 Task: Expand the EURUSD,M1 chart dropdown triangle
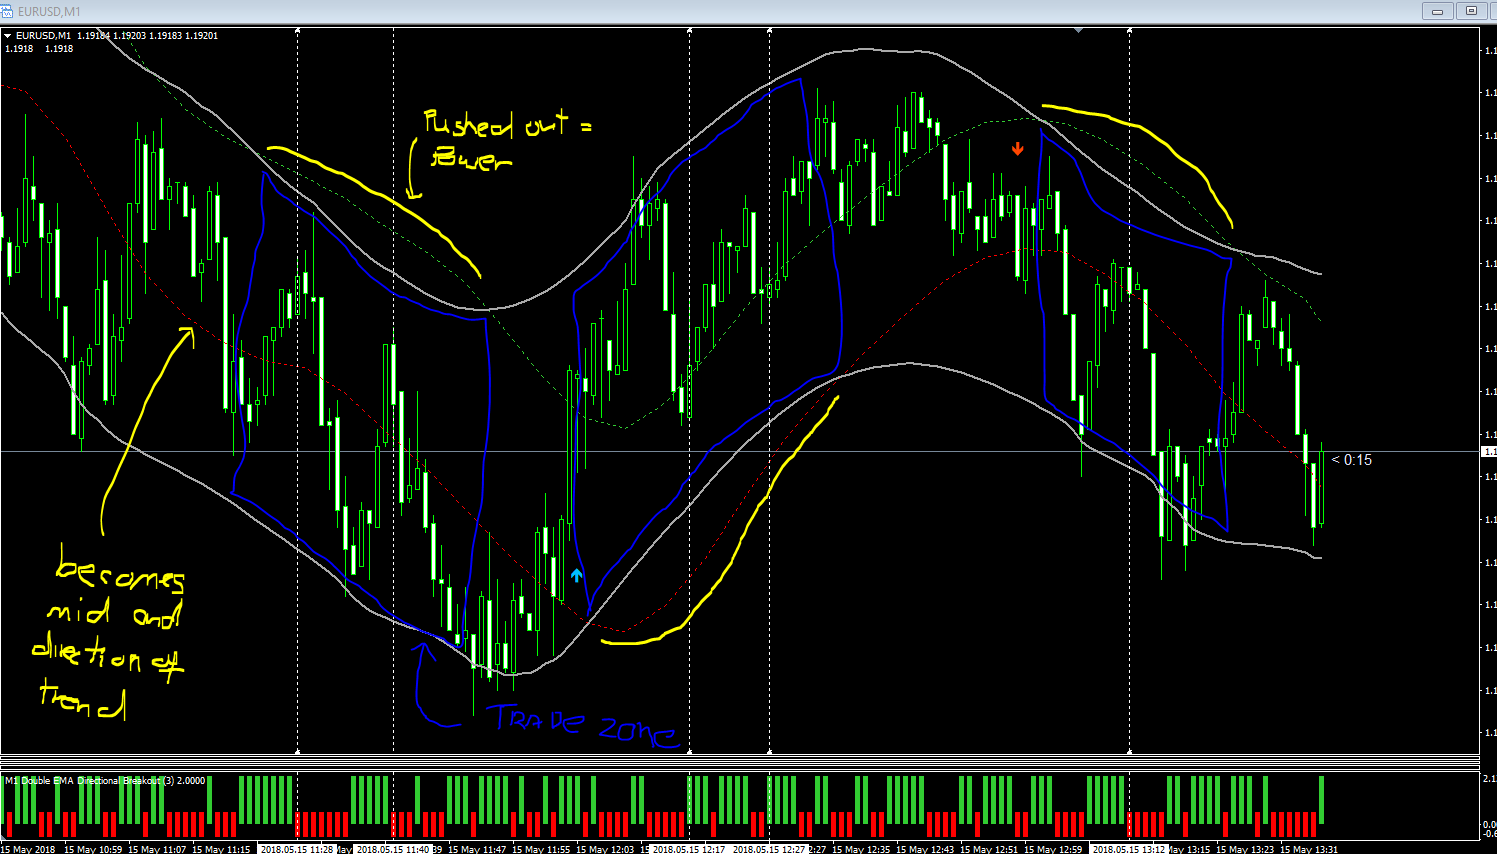8,36
